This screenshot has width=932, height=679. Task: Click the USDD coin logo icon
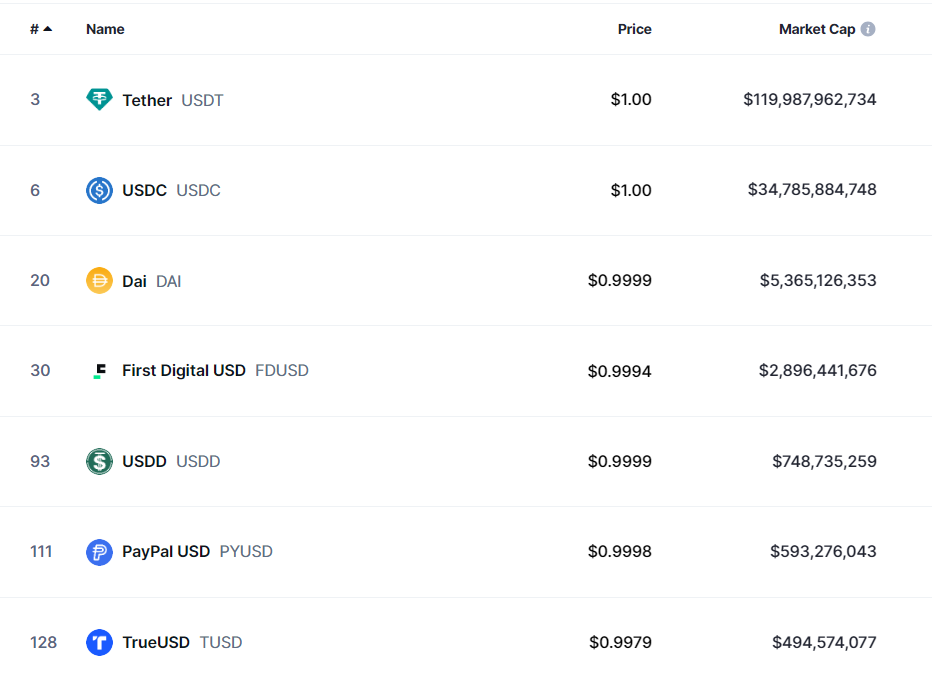pyautogui.click(x=99, y=461)
